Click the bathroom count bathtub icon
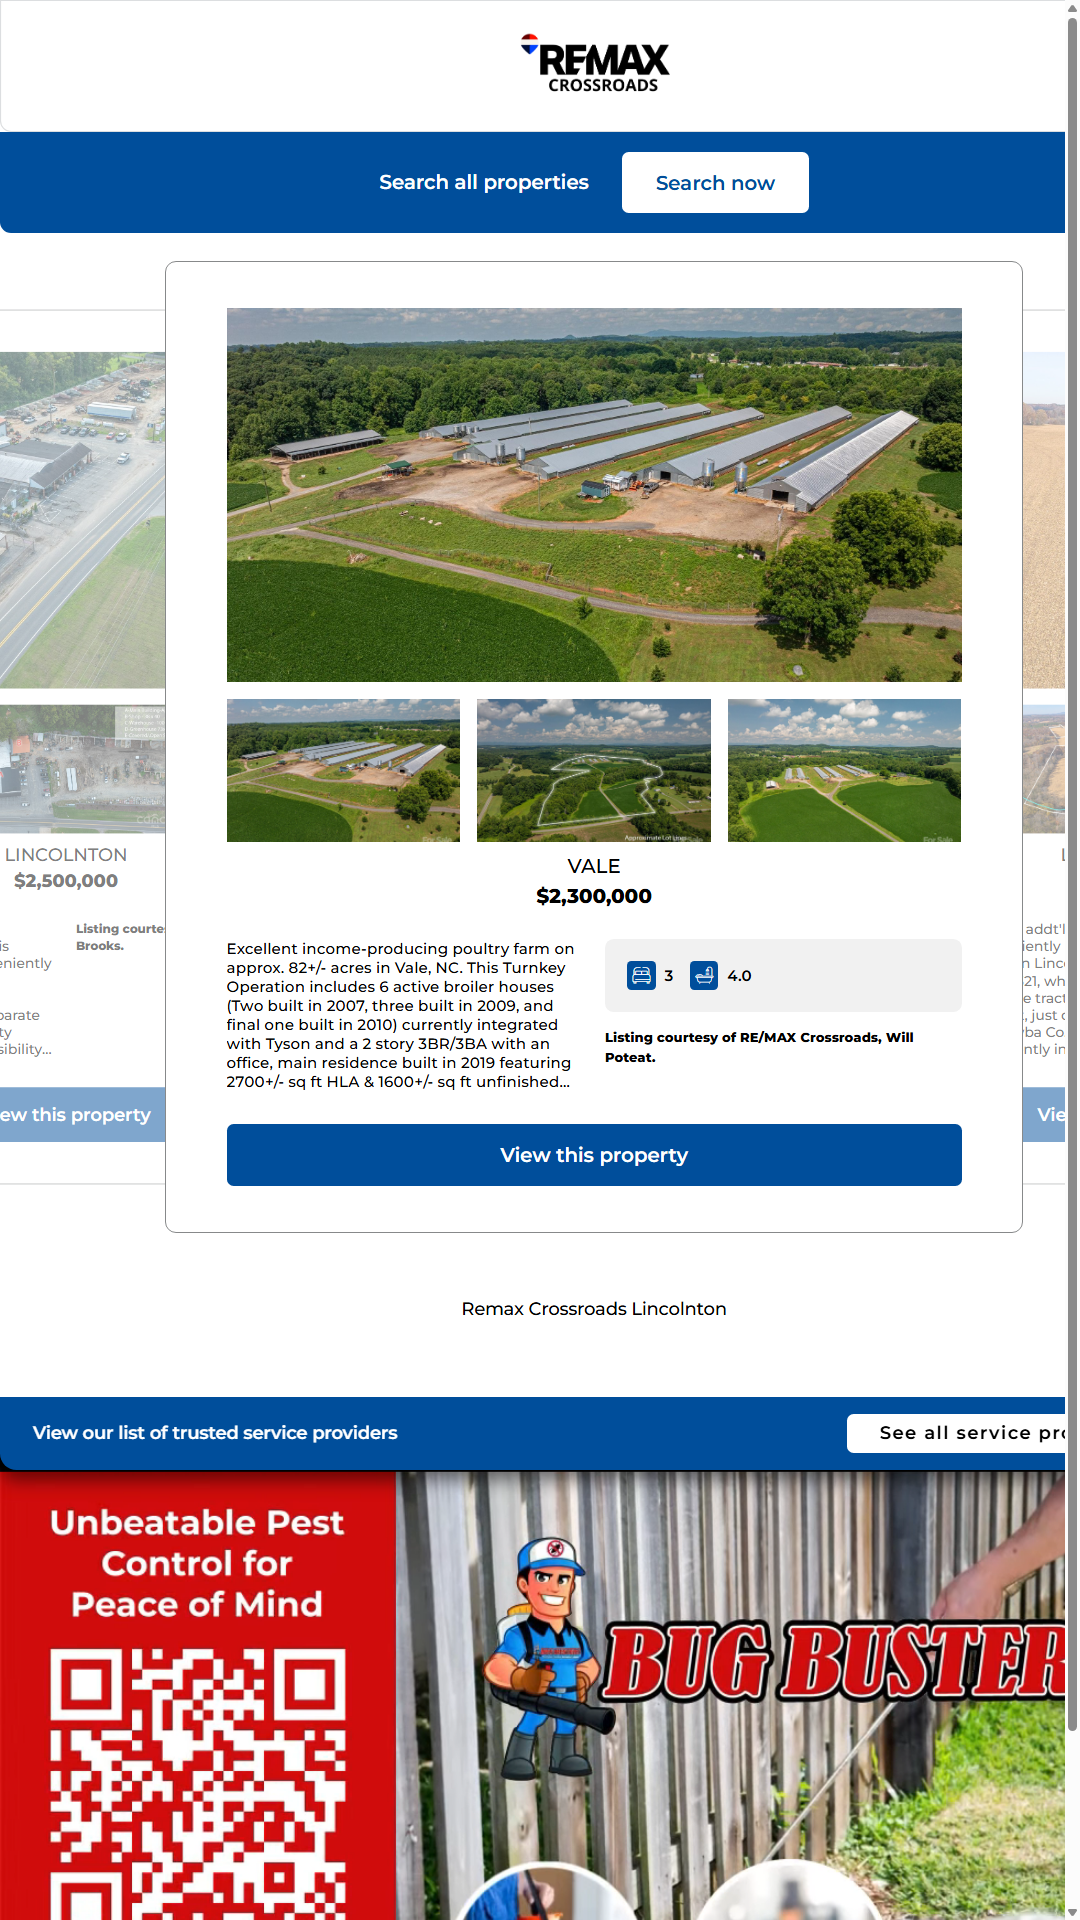 [704, 975]
